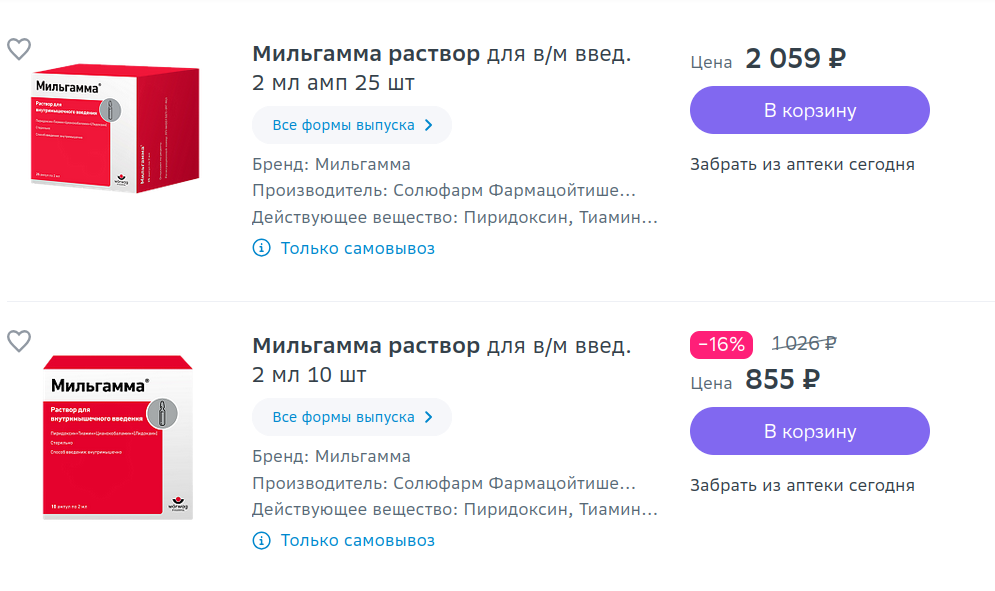
Task: Click 'Забрать из аптеки сегодня' under first product
Action: click(802, 164)
